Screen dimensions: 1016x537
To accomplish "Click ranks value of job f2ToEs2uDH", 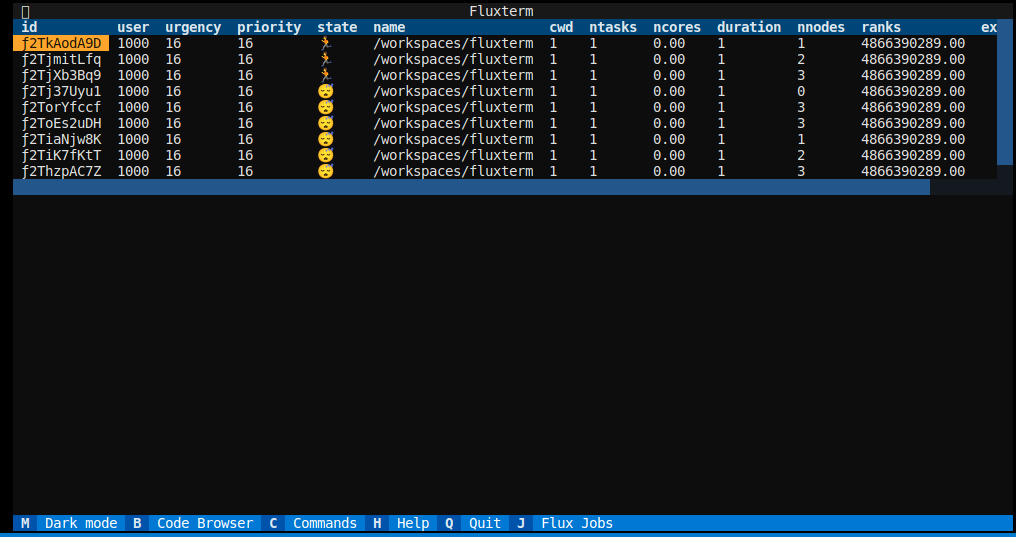I will click(x=913, y=123).
